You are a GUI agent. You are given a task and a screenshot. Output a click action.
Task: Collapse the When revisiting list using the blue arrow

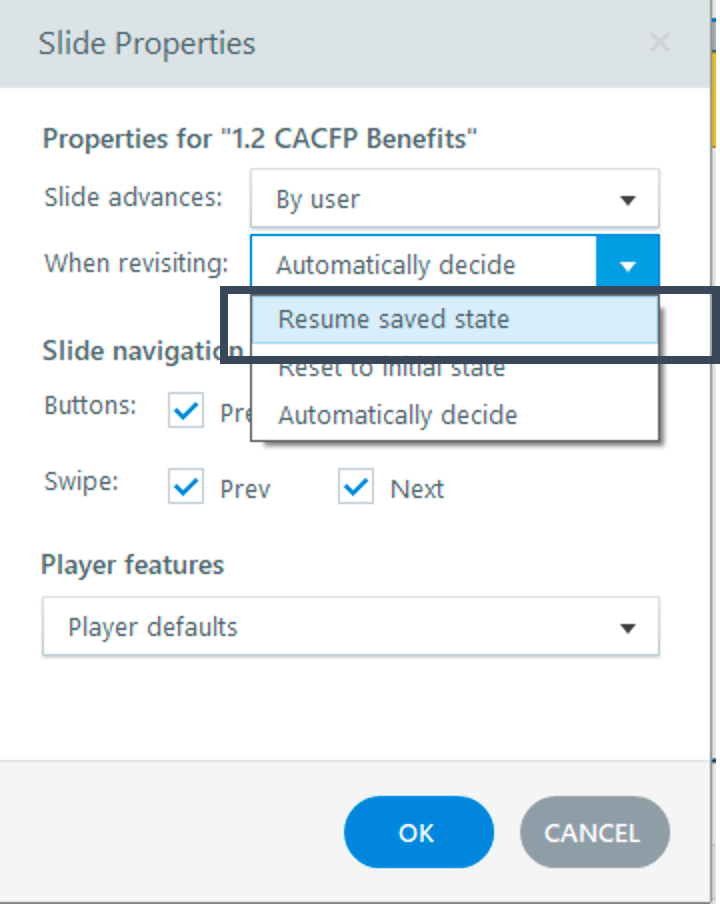[x=628, y=266]
